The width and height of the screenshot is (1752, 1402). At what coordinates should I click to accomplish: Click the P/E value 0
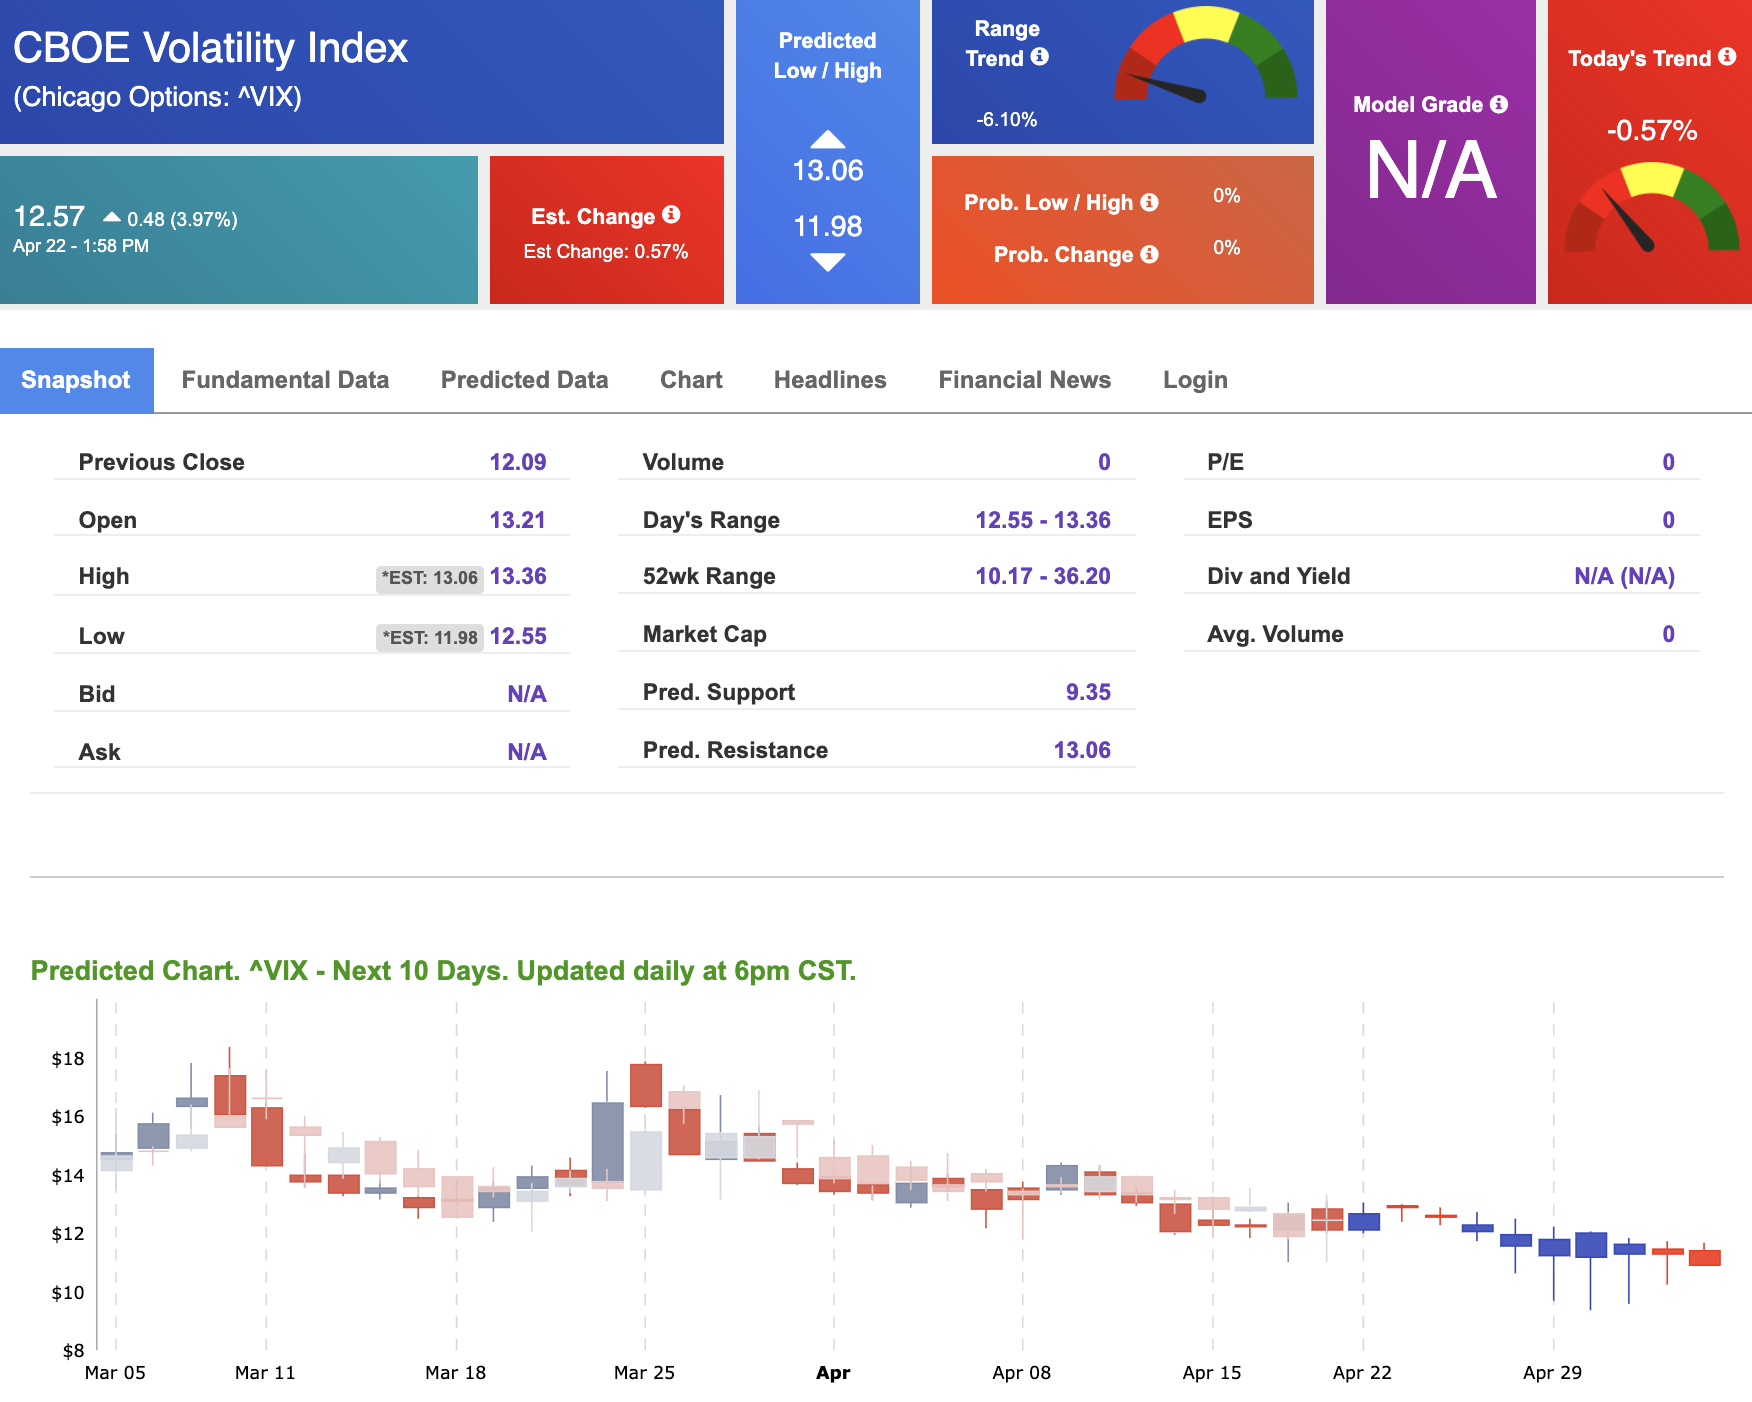pyautogui.click(x=1668, y=462)
